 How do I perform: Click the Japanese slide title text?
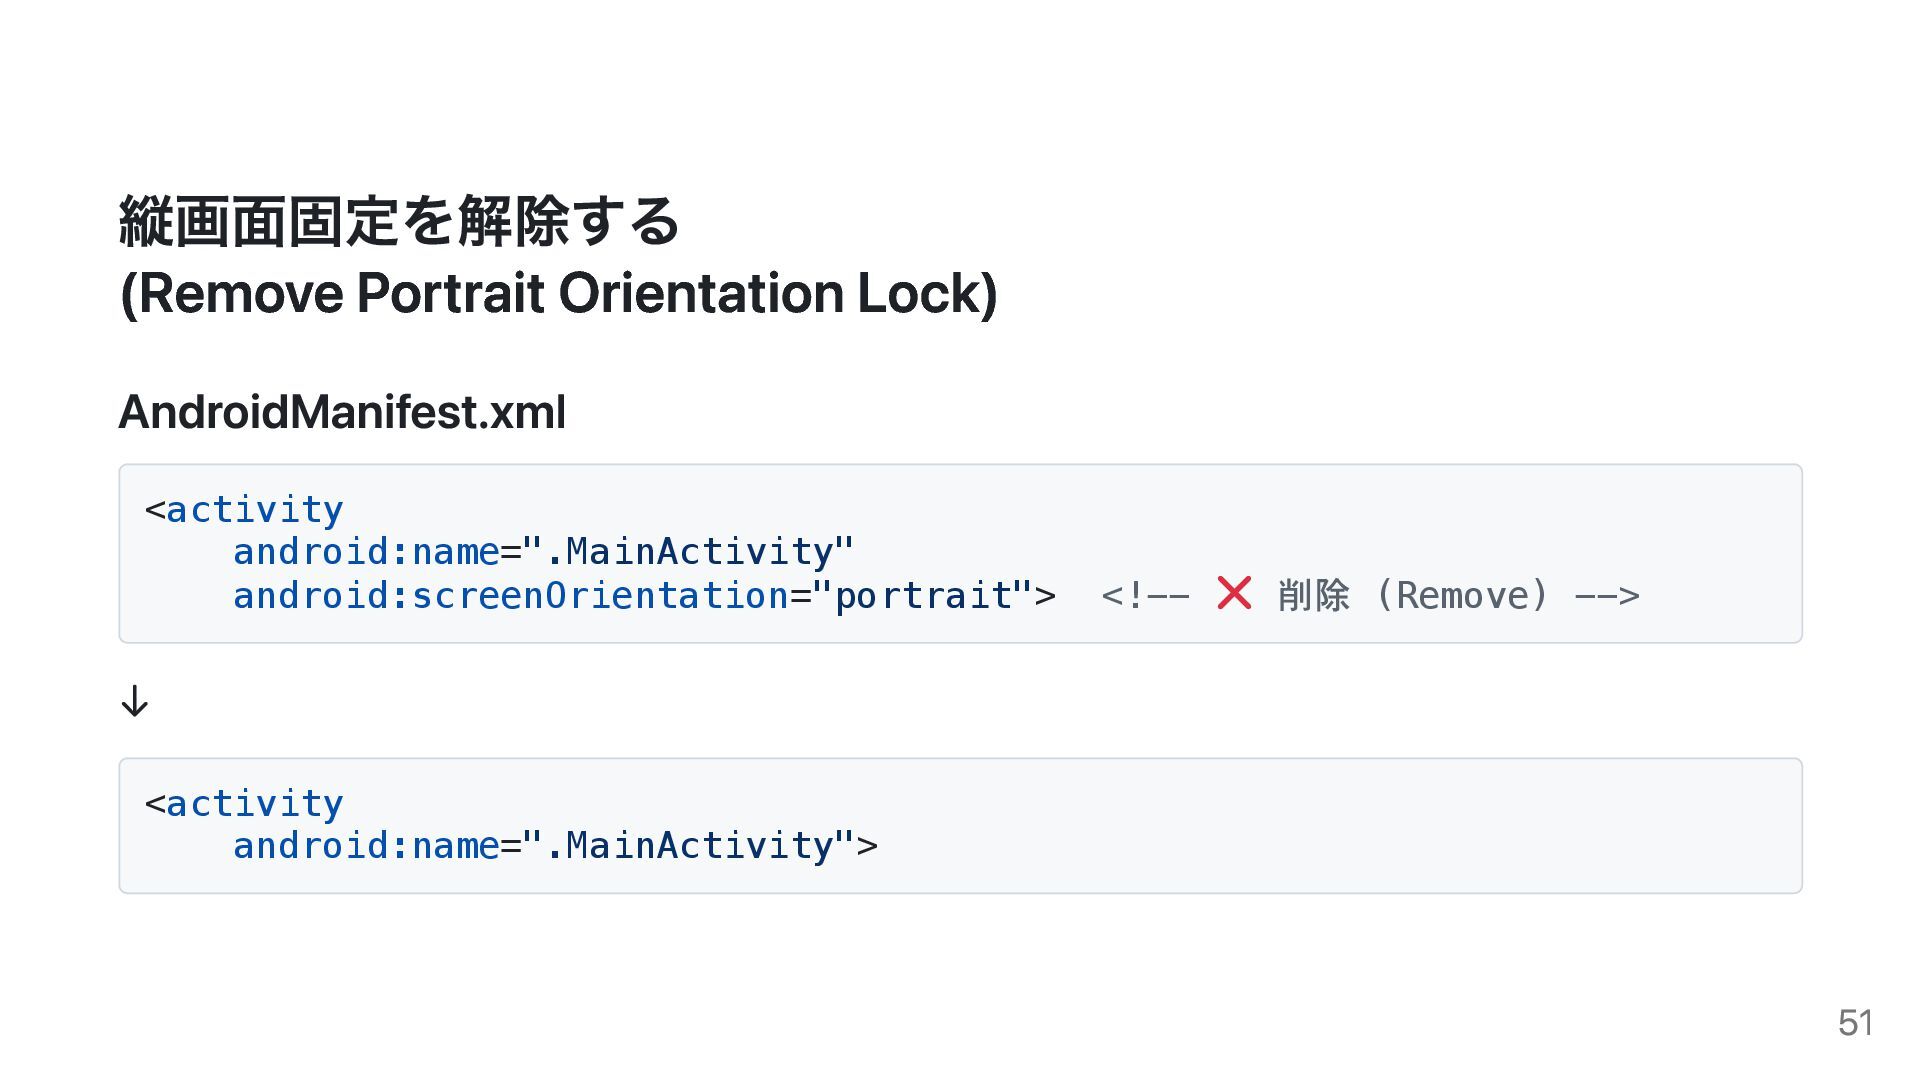400,221
